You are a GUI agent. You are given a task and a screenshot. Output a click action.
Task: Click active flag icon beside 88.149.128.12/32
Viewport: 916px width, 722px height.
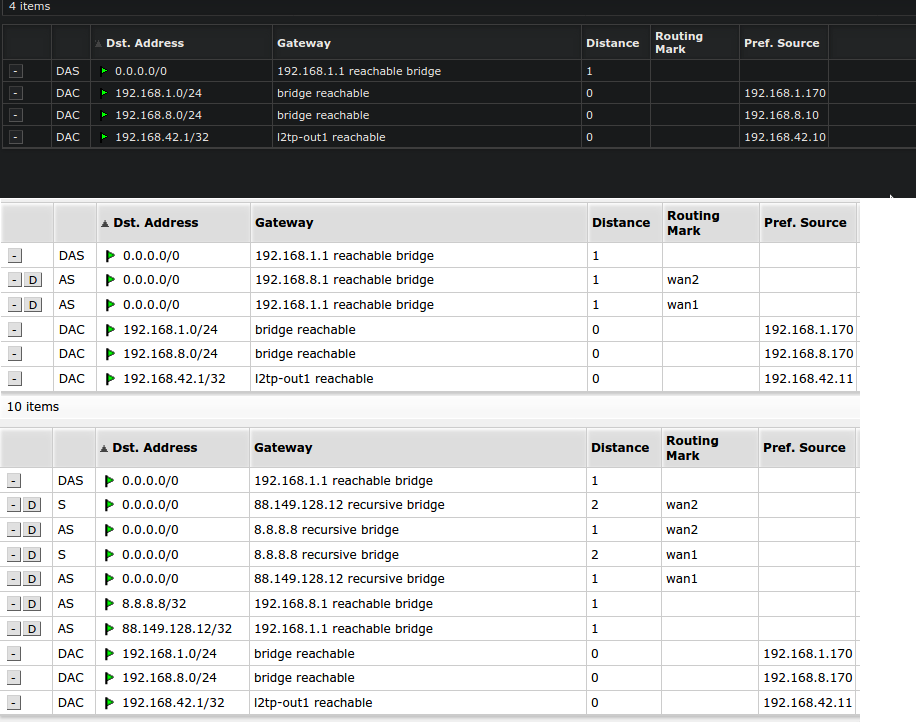[x=109, y=629]
